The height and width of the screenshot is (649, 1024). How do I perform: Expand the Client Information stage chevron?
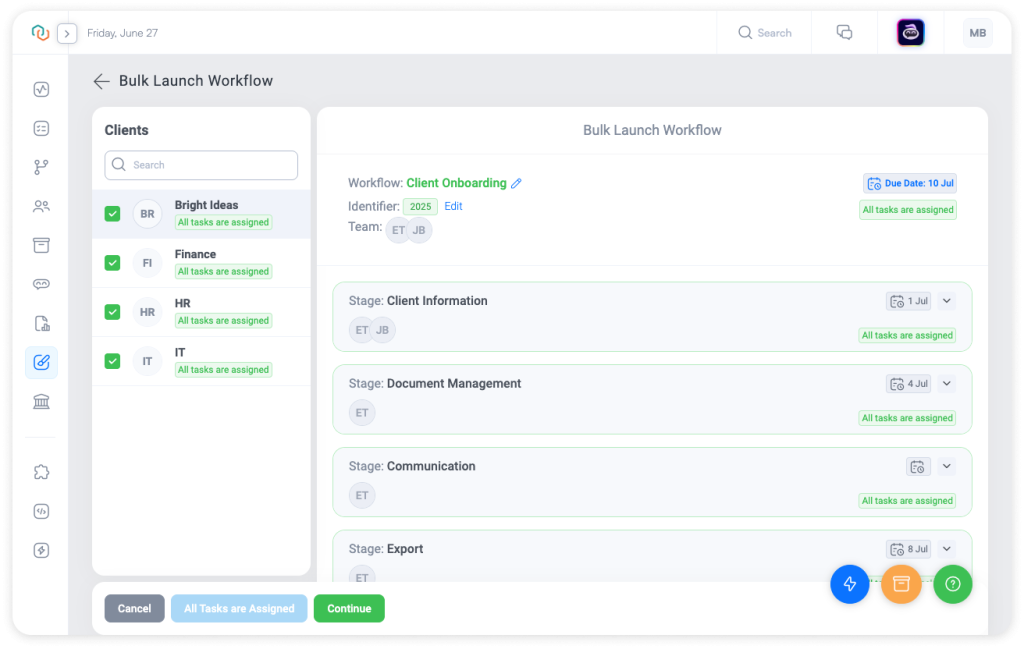[947, 301]
